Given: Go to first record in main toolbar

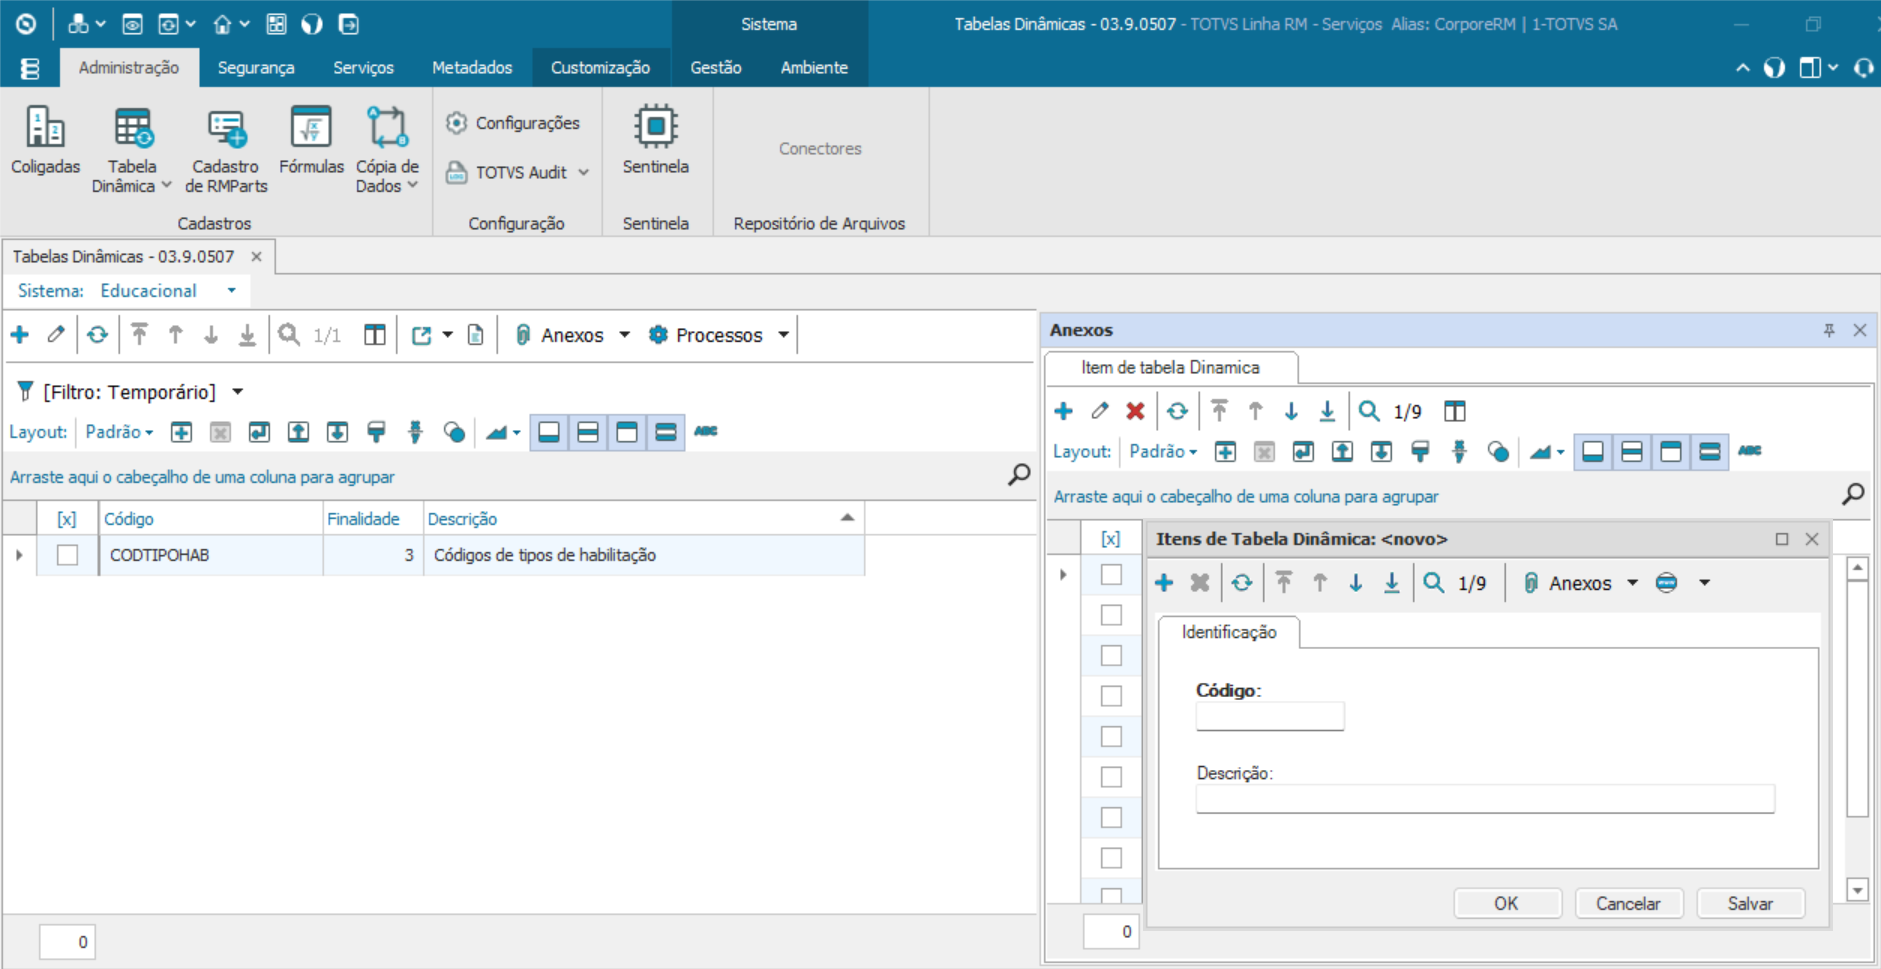Looking at the screenshot, I should [139, 335].
